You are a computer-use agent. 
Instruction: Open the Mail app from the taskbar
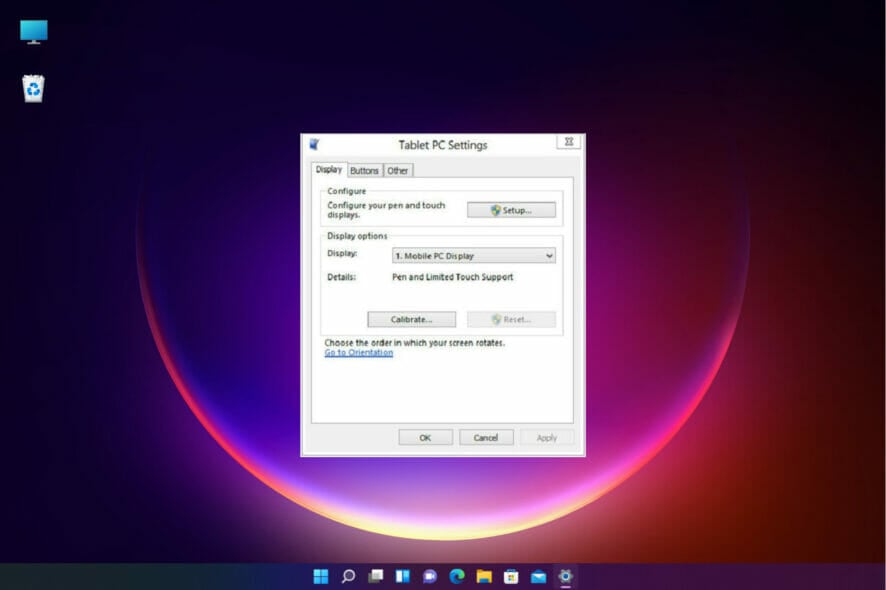click(x=537, y=577)
